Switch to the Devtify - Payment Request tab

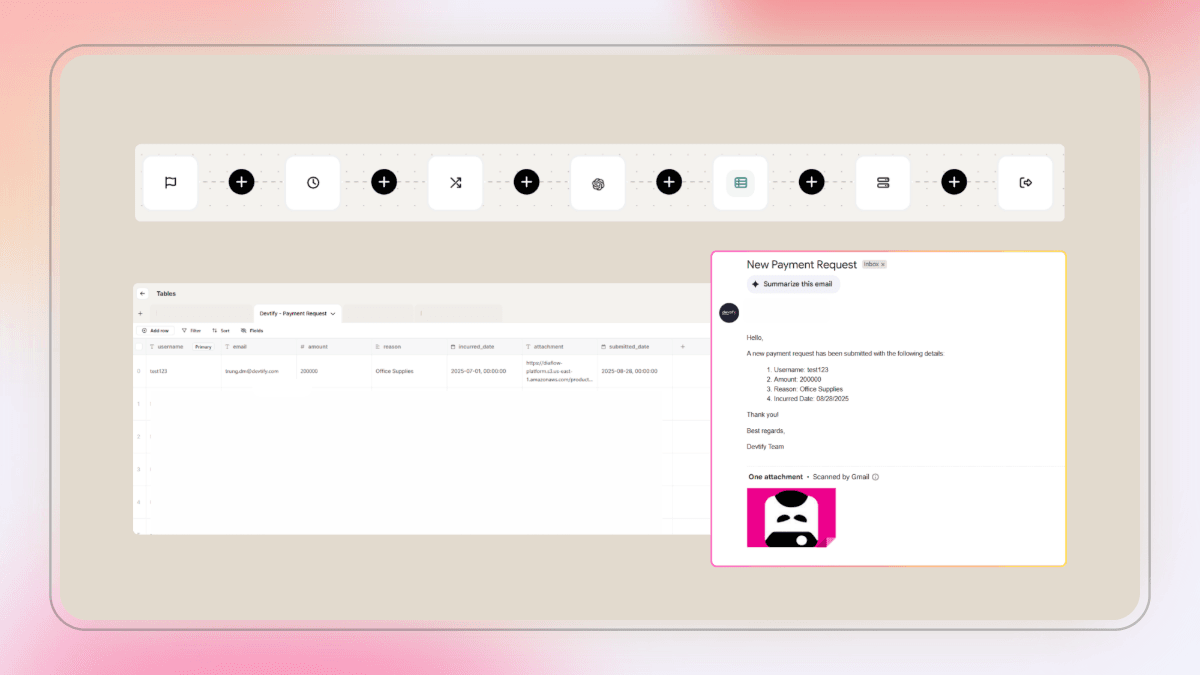[293, 314]
